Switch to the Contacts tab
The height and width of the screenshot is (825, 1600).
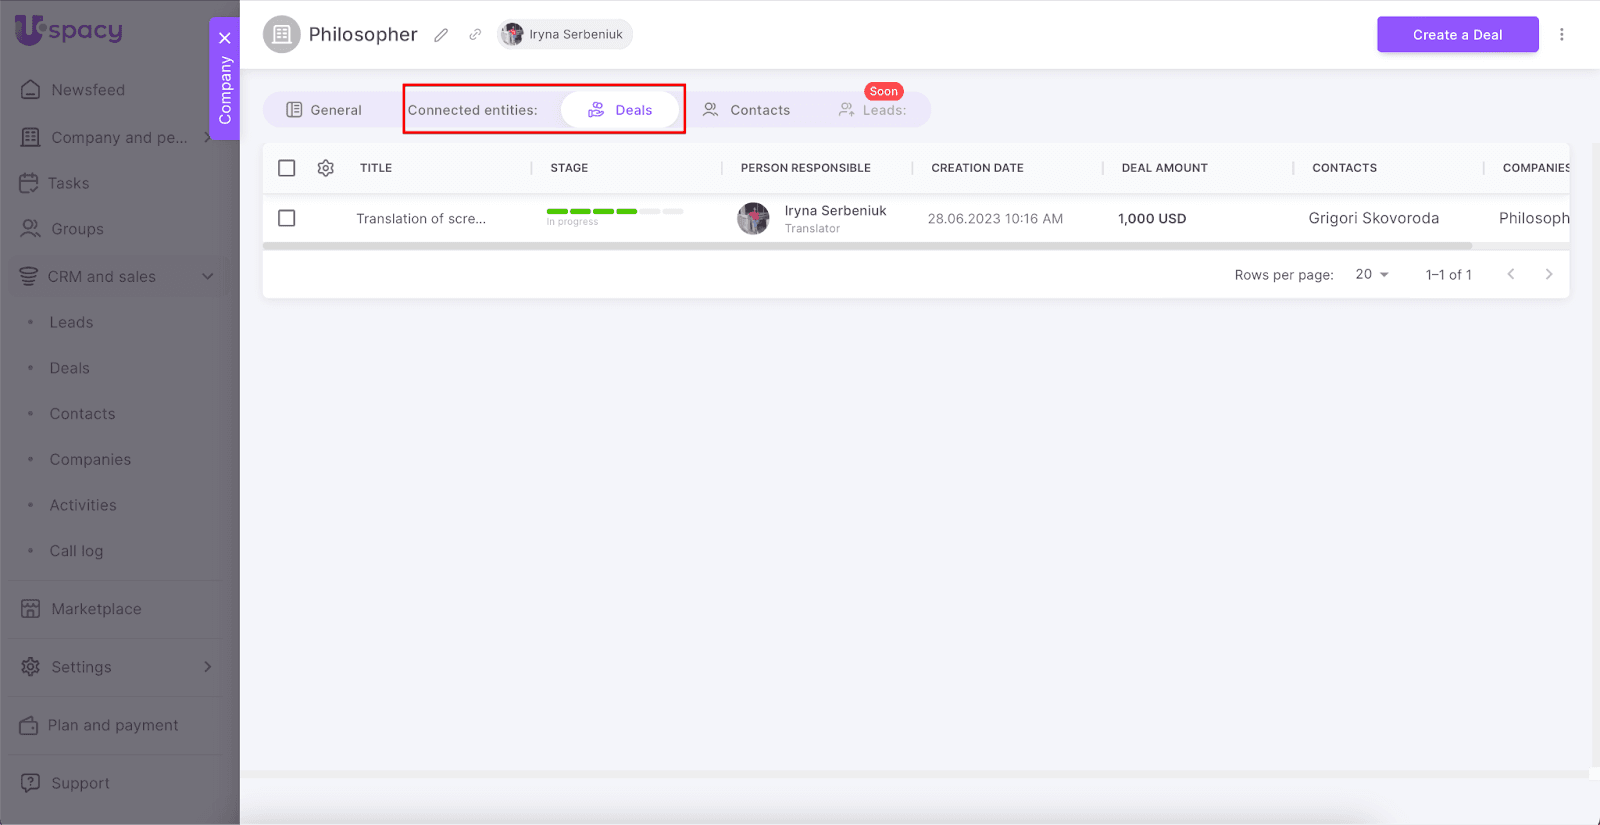tap(747, 110)
